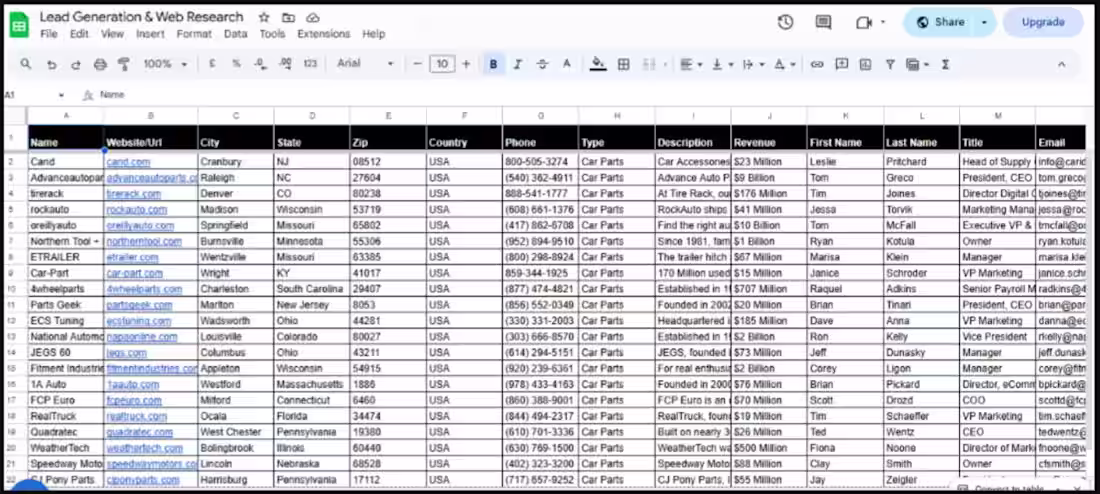
Task: Select the cell containing Bolingbrook
Action: tap(236, 448)
